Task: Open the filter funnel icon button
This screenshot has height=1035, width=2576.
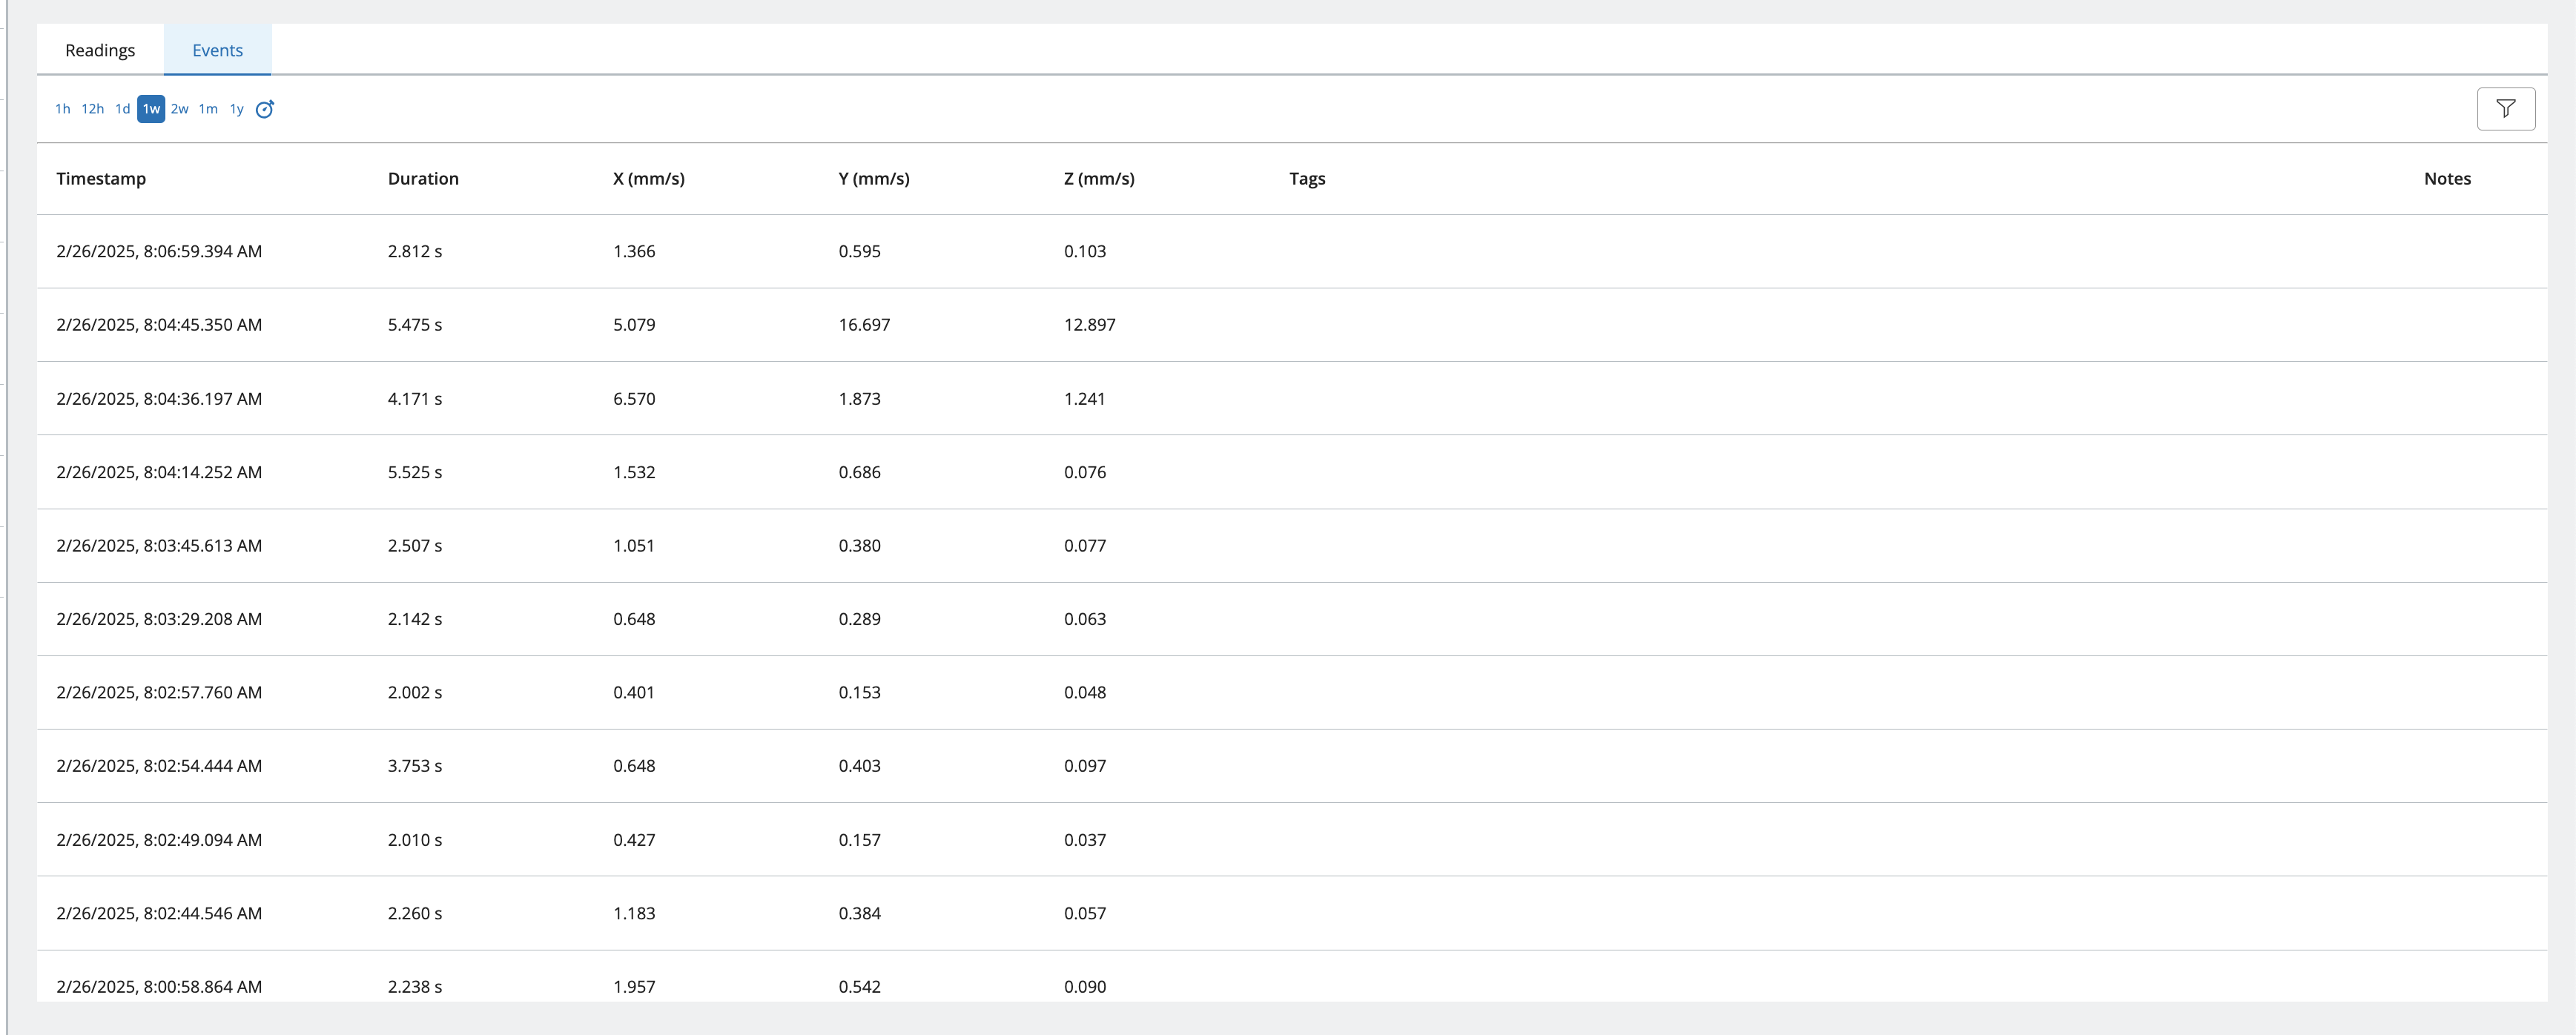Action: [2505, 109]
